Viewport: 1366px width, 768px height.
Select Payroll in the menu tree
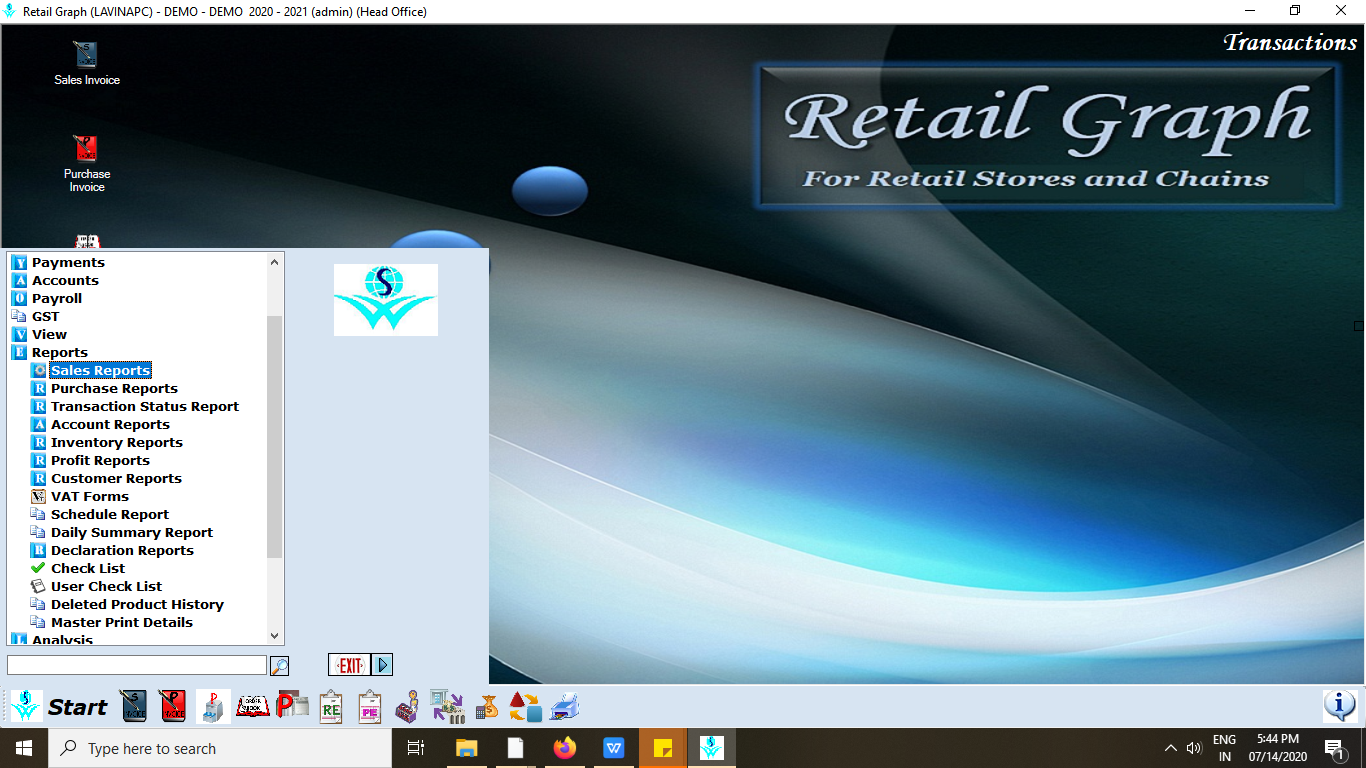(57, 298)
